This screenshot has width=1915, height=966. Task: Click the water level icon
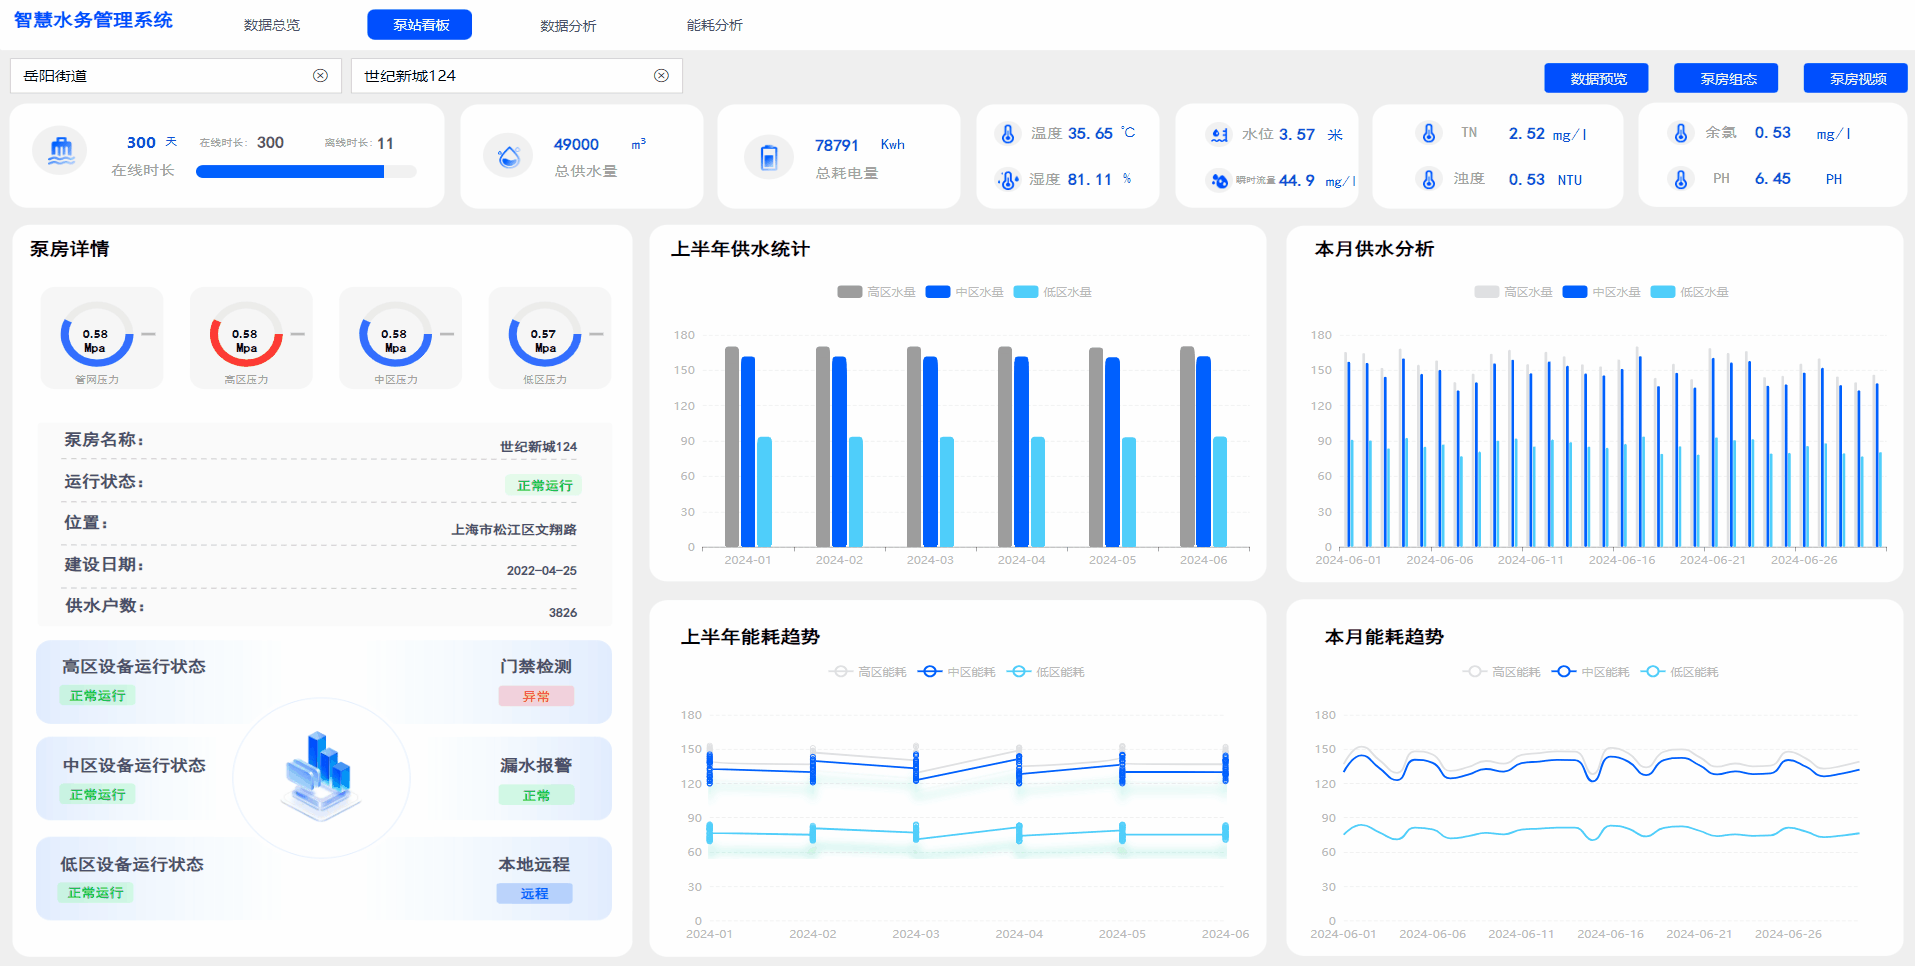click(x=1219, y=135)
